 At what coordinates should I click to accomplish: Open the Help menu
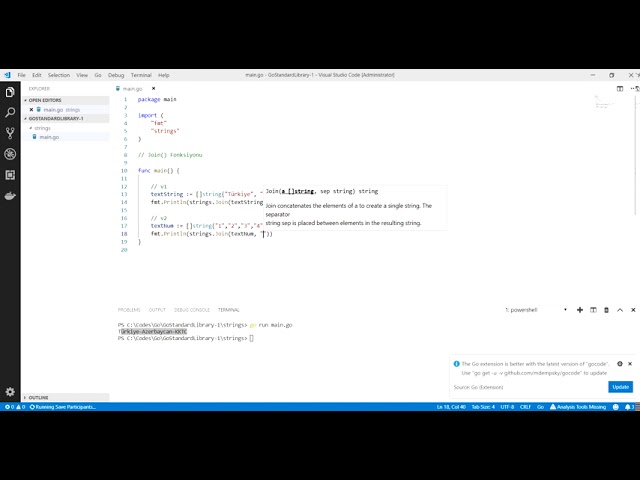tap(164, 75)
